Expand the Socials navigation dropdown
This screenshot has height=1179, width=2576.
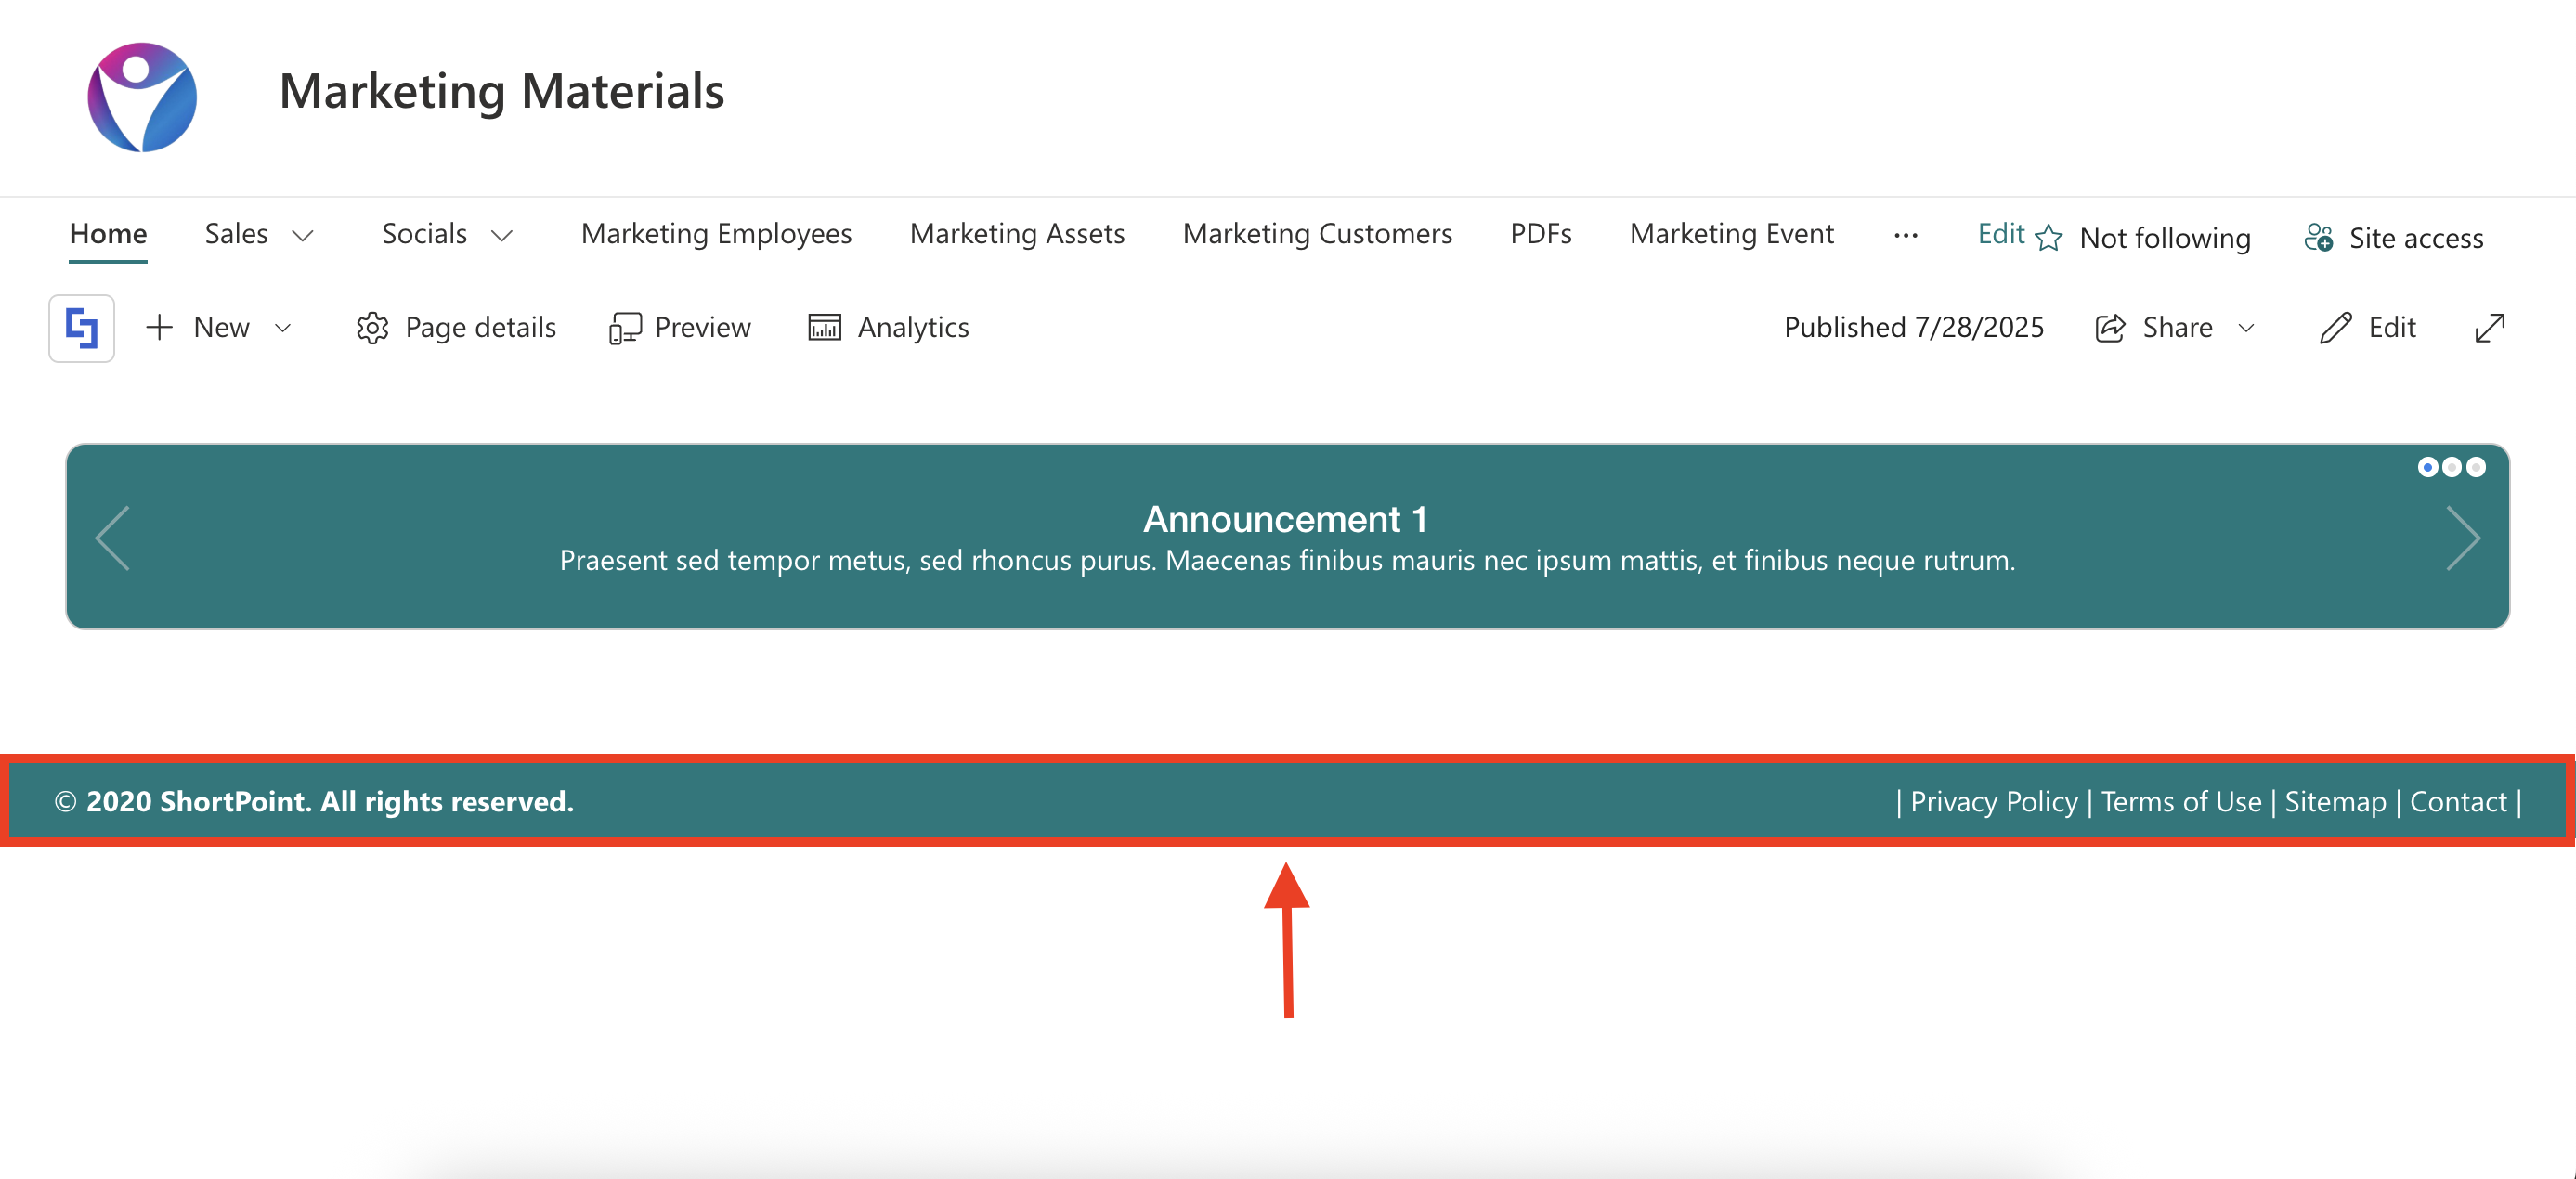502,236
